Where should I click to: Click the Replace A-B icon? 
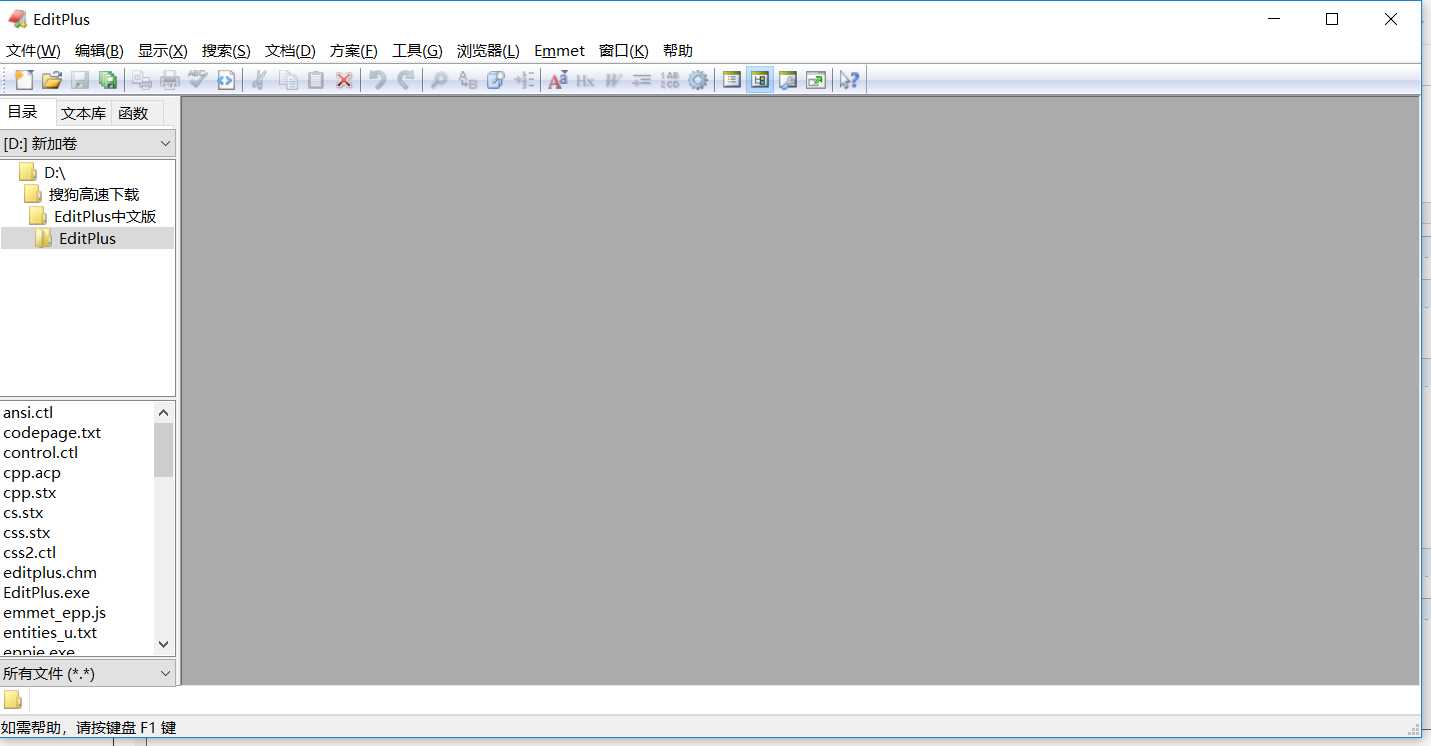467,80
